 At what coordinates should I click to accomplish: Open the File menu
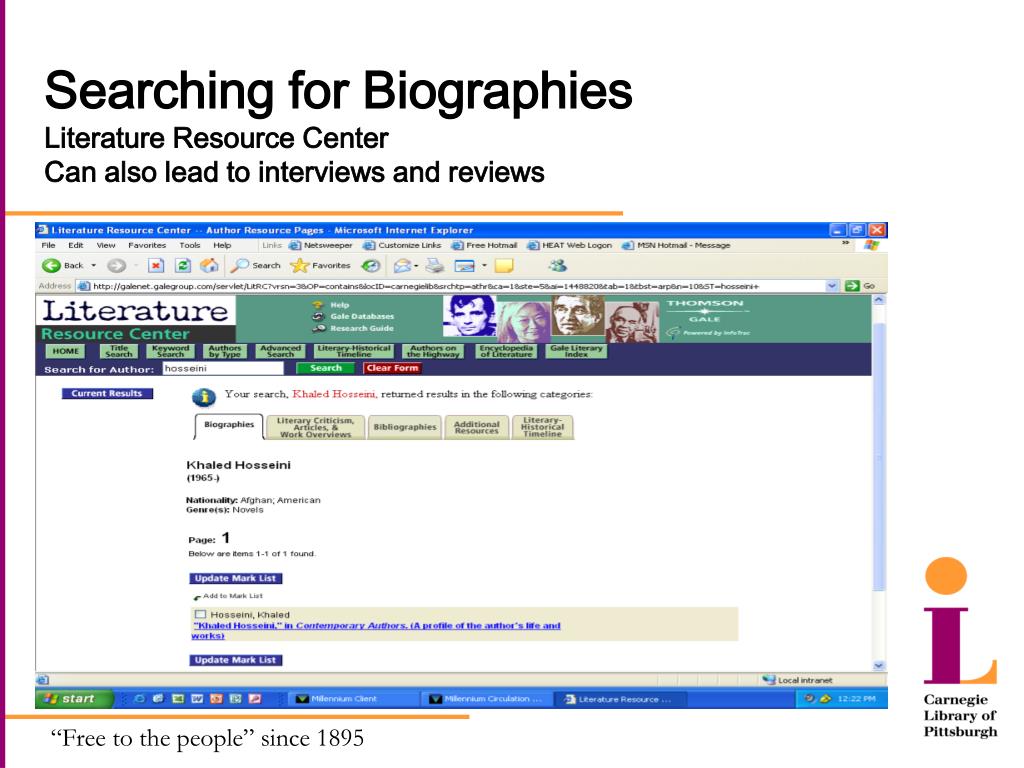click(x=48, y=245)
